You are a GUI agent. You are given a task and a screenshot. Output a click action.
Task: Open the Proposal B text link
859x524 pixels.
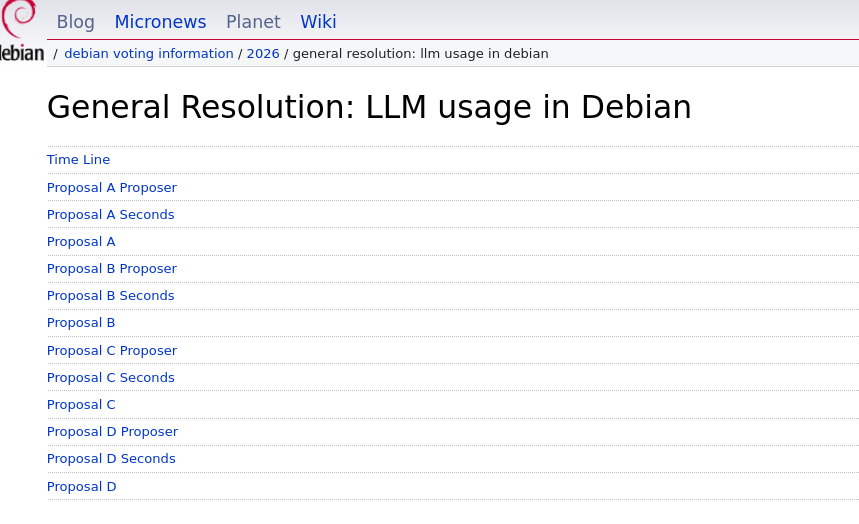pyautogui.click(x=81, y=323)
